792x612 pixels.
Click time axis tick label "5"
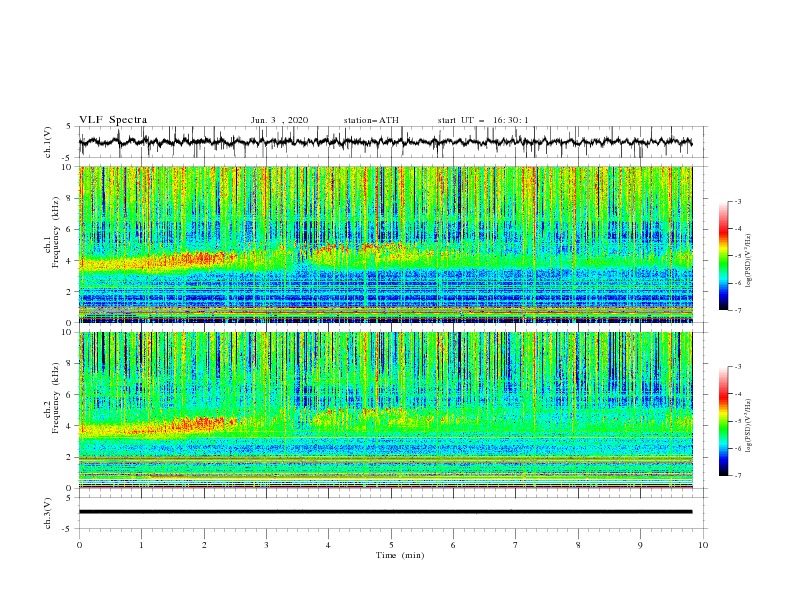[x=391, y=545]
